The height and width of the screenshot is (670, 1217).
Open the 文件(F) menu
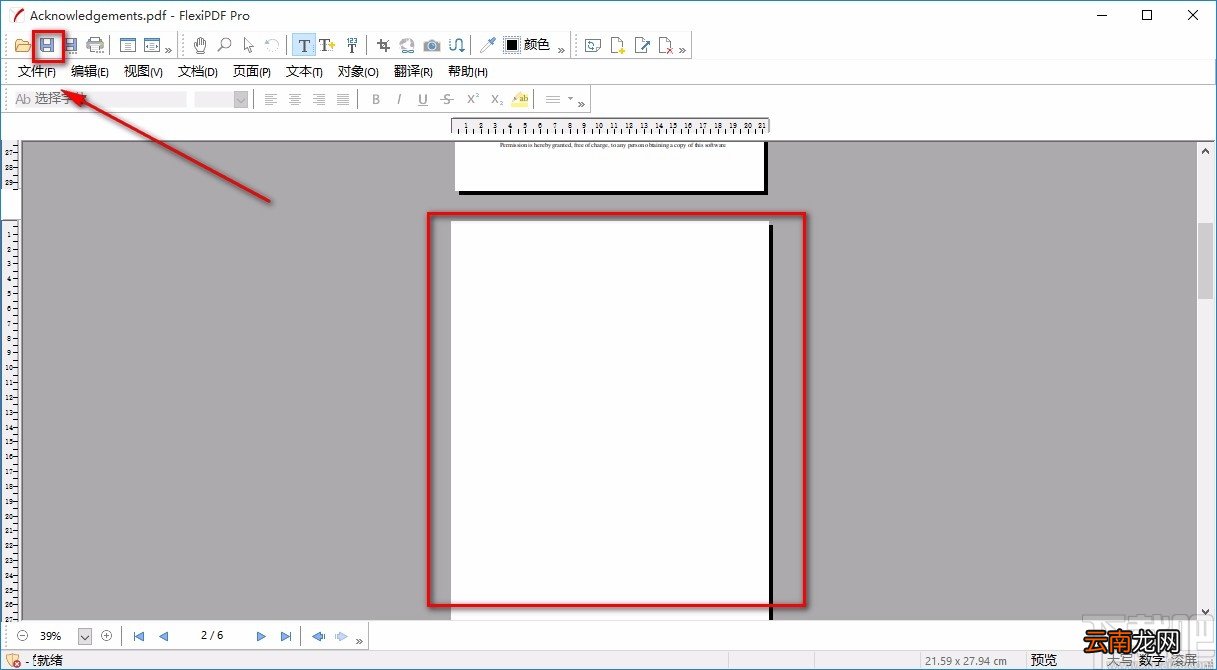(x=37, y=72)
